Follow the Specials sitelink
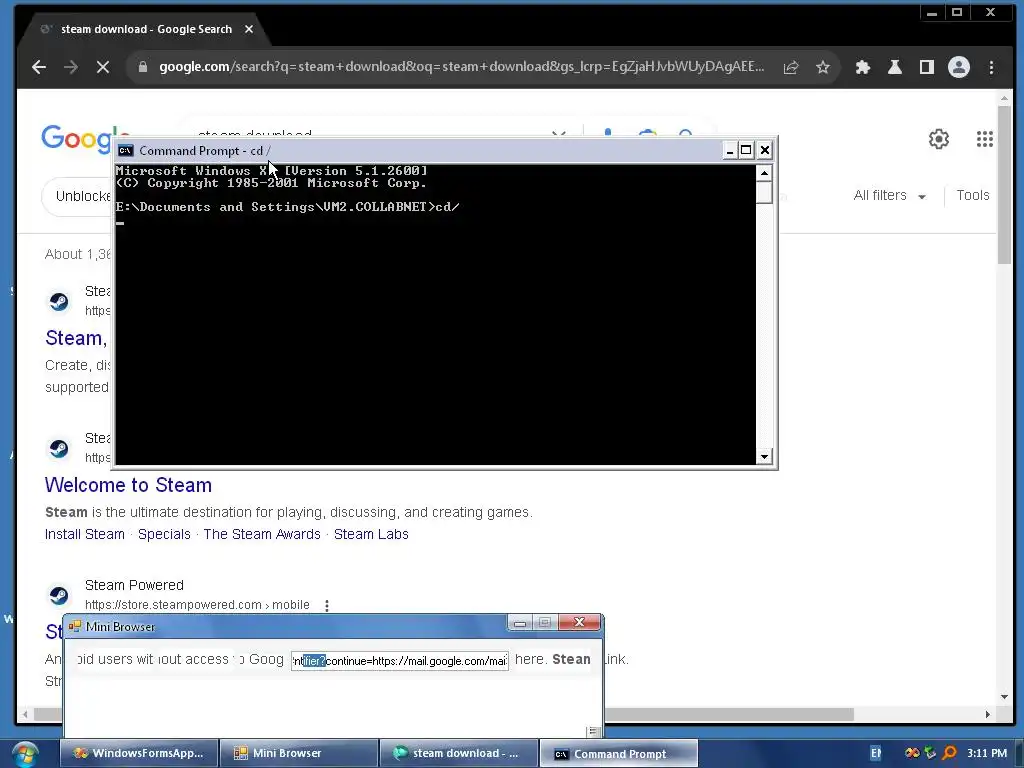Viewport: 1024px width, 768px height. click(164, 534)
